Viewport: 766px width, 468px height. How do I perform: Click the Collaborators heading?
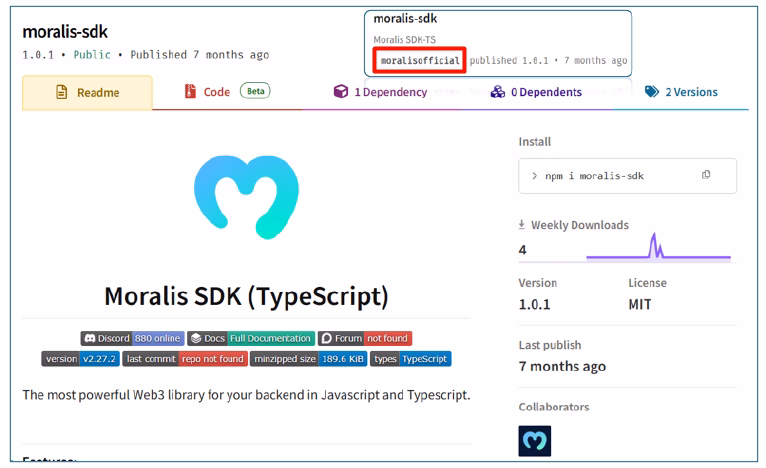(x=554, y=406)
